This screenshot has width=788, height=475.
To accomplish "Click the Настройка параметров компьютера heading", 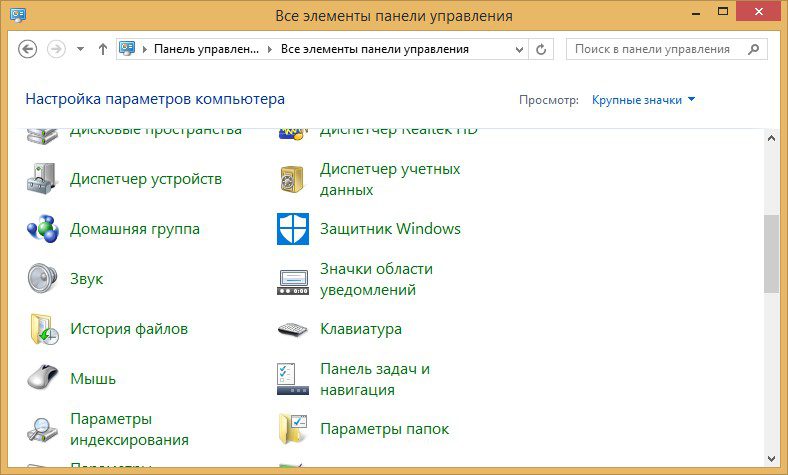I will click(155, 99).
